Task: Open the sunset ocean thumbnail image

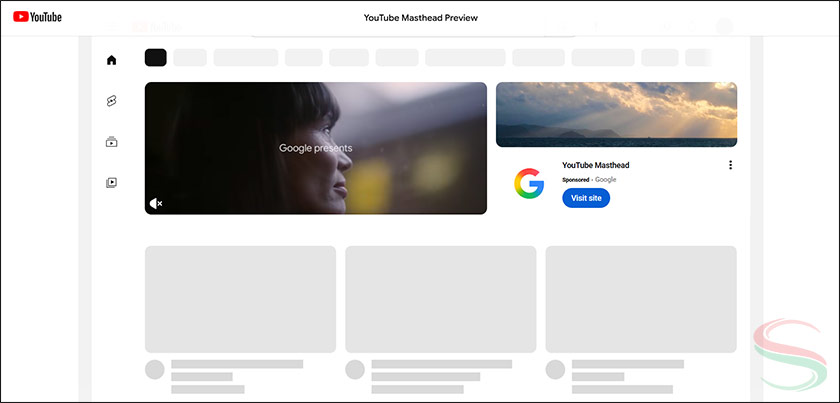Action: point(616,114)
